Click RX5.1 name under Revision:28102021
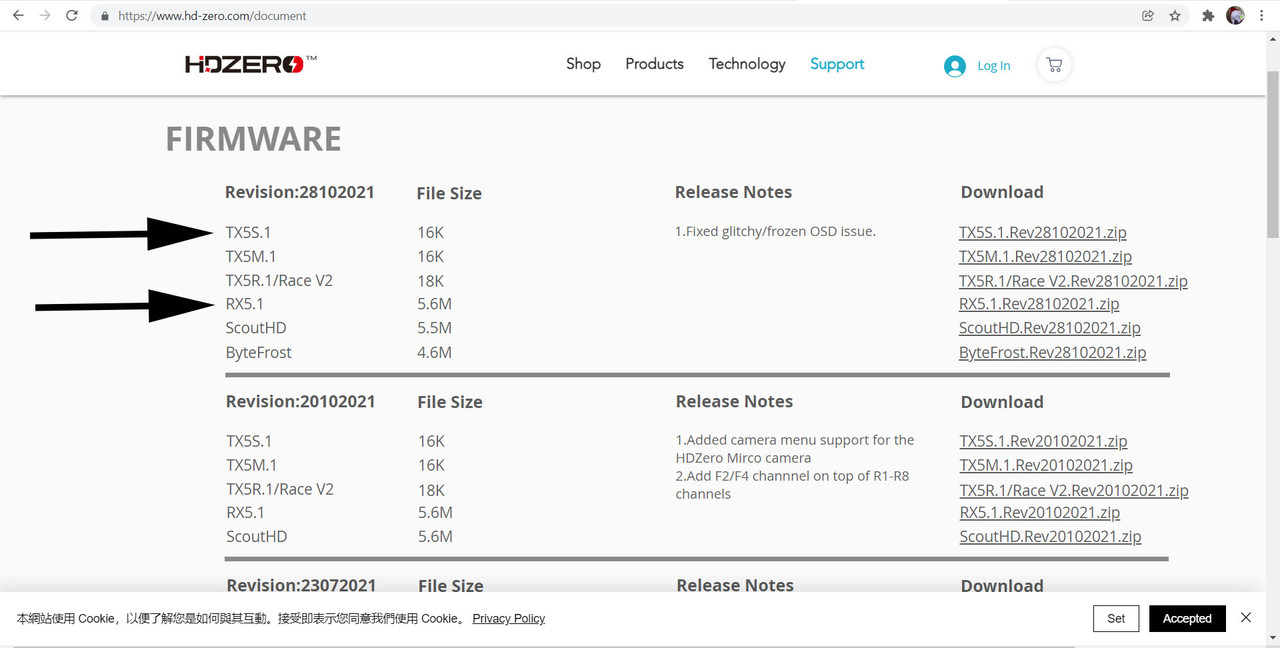Screen dimensions: 1280x648 [245, 304]
